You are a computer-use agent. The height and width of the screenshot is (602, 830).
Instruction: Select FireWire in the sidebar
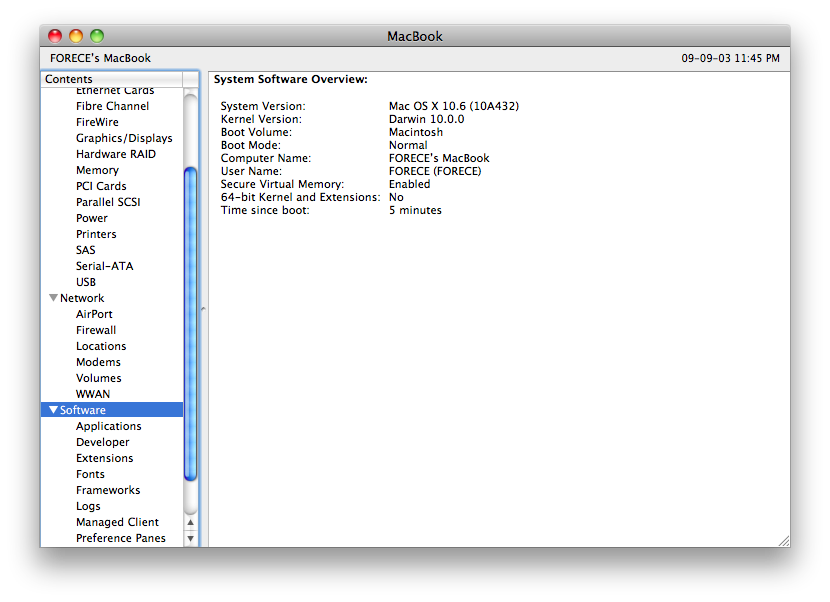(97, 122)
